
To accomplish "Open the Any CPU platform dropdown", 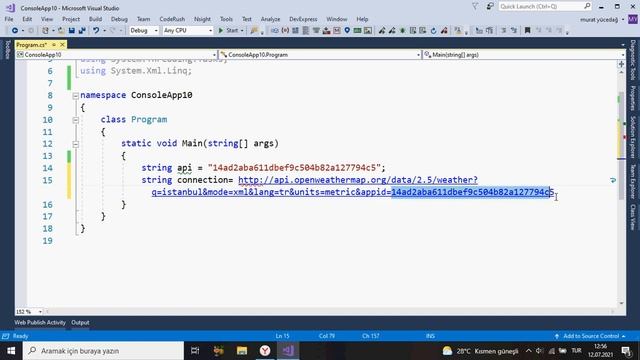I will [188, 31].
